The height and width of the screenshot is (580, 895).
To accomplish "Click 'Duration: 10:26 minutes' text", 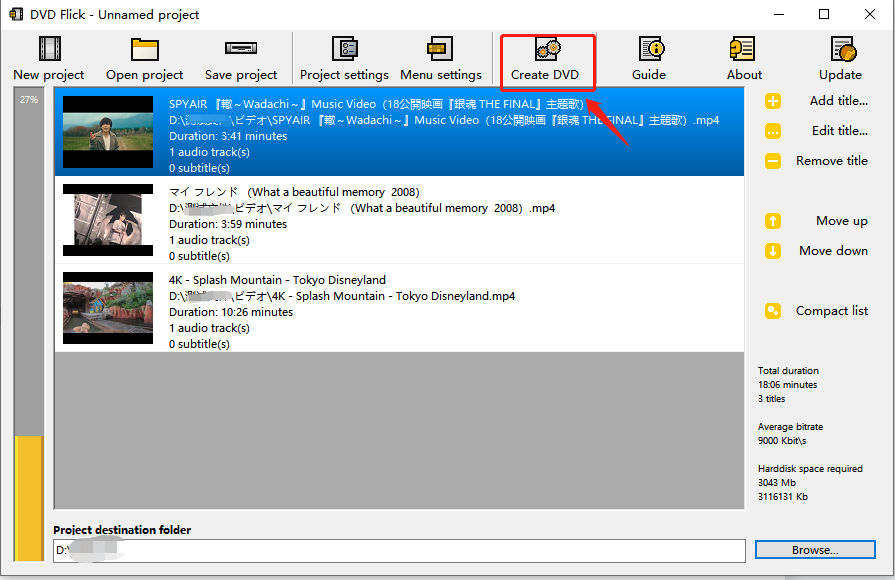I will coord(231,312).
